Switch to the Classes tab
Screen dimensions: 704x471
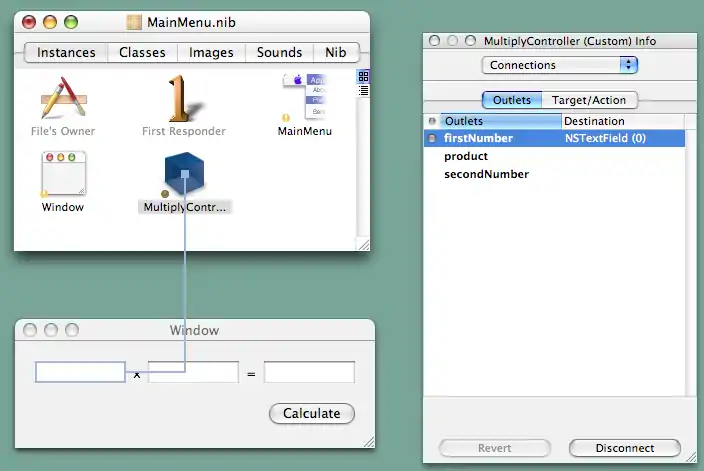coord(142,52)
